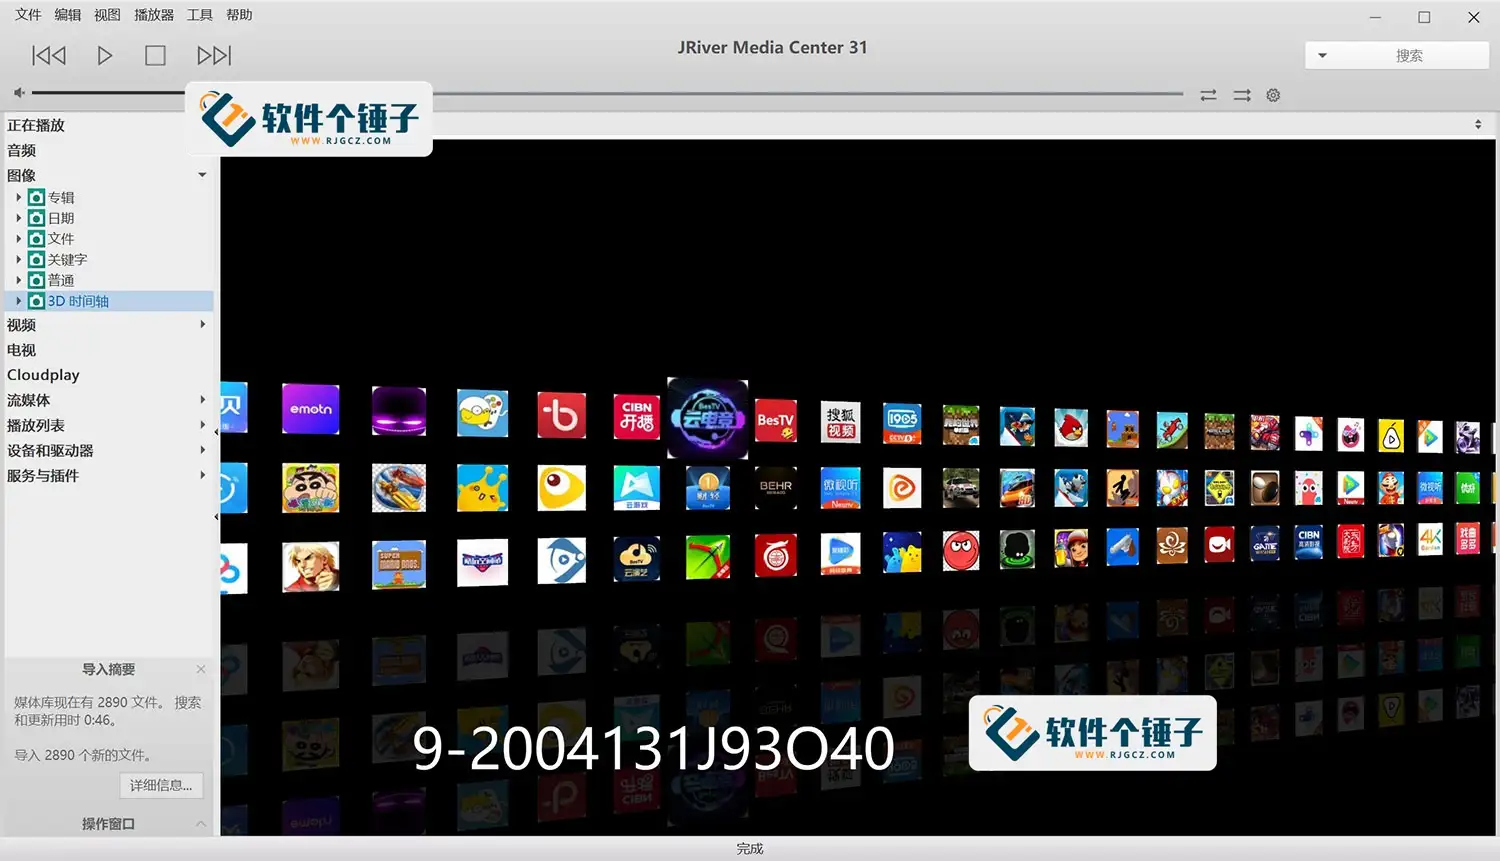Open the 帮助 menu
This screenshot has height=861, width=1500.
(239, 15)
